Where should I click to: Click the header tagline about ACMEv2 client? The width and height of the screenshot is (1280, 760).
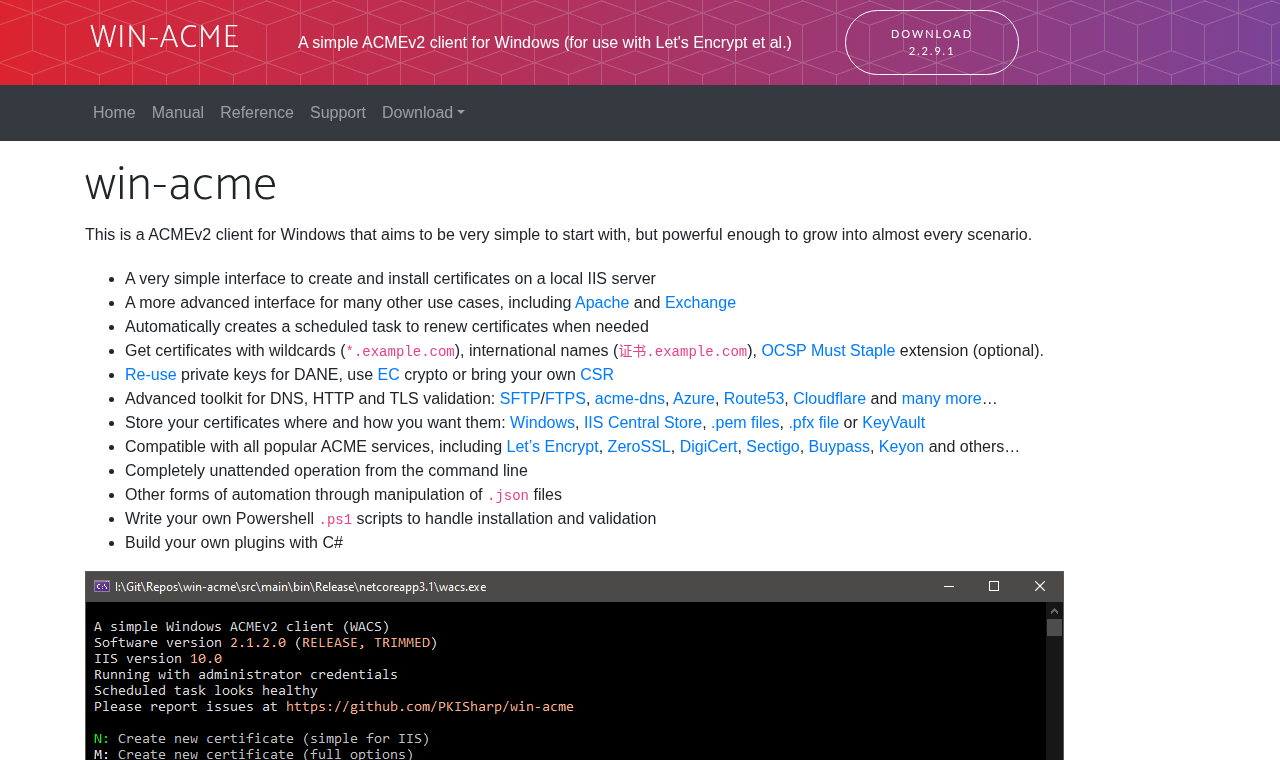point(545,43)
